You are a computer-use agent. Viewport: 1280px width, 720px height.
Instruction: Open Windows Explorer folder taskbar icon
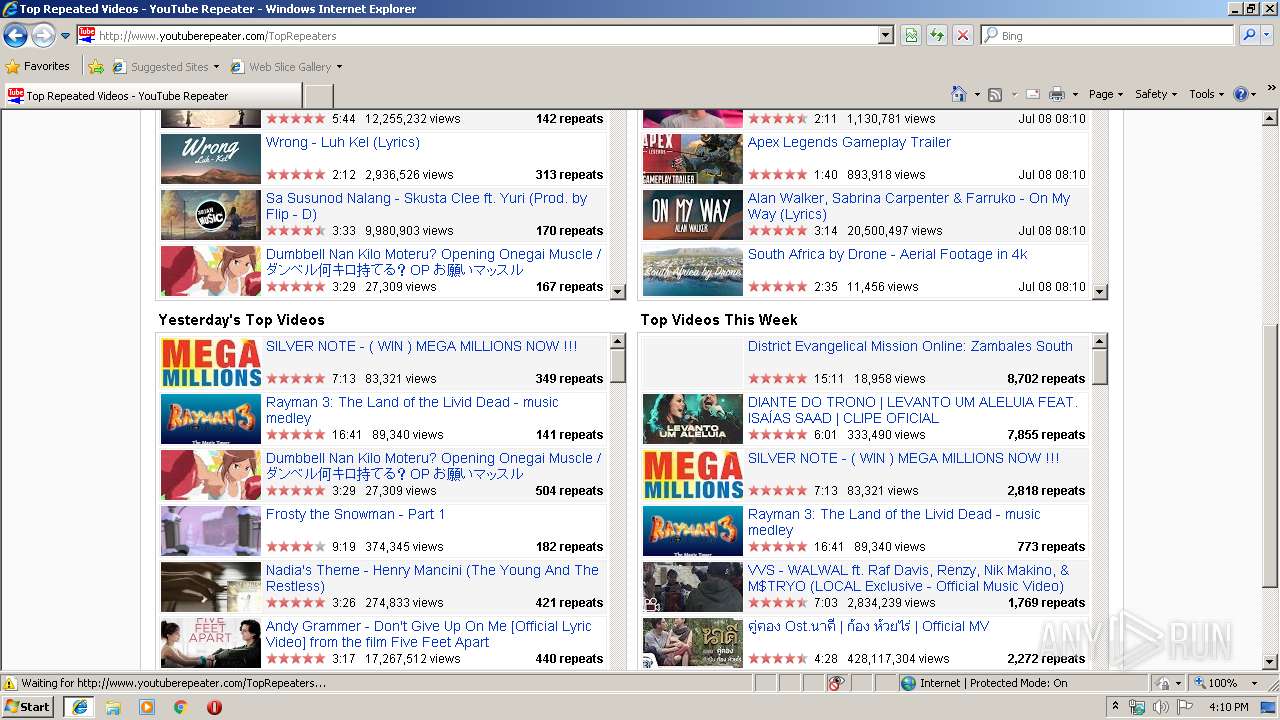(x=113, y=707)
